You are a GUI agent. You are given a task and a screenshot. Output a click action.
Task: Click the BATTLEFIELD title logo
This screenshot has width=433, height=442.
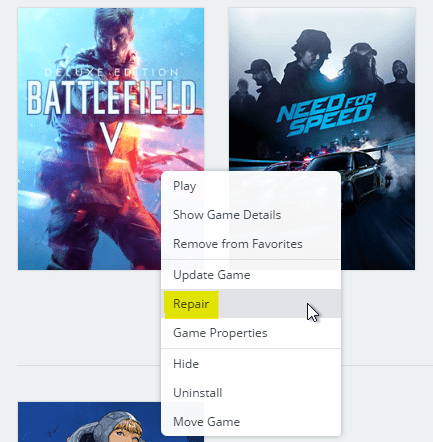click(x=111, y=97)
